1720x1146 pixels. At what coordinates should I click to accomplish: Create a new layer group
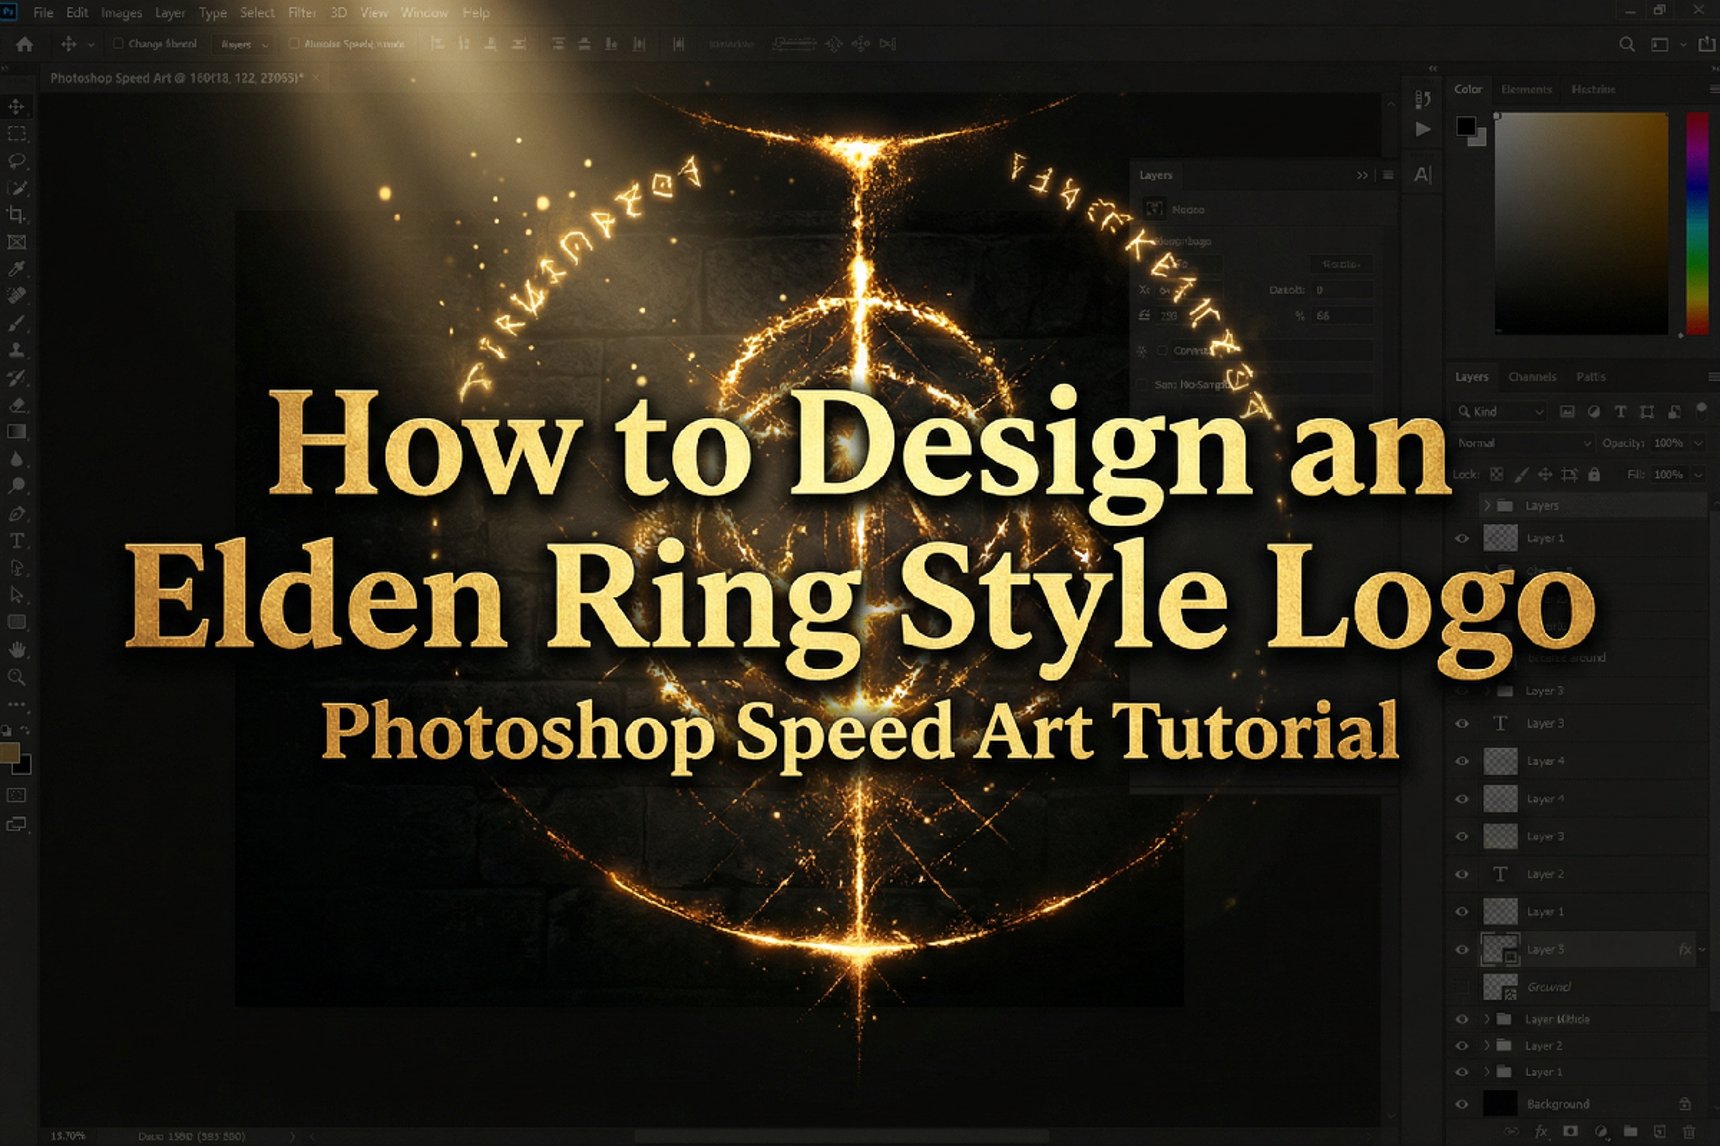1630,1131
